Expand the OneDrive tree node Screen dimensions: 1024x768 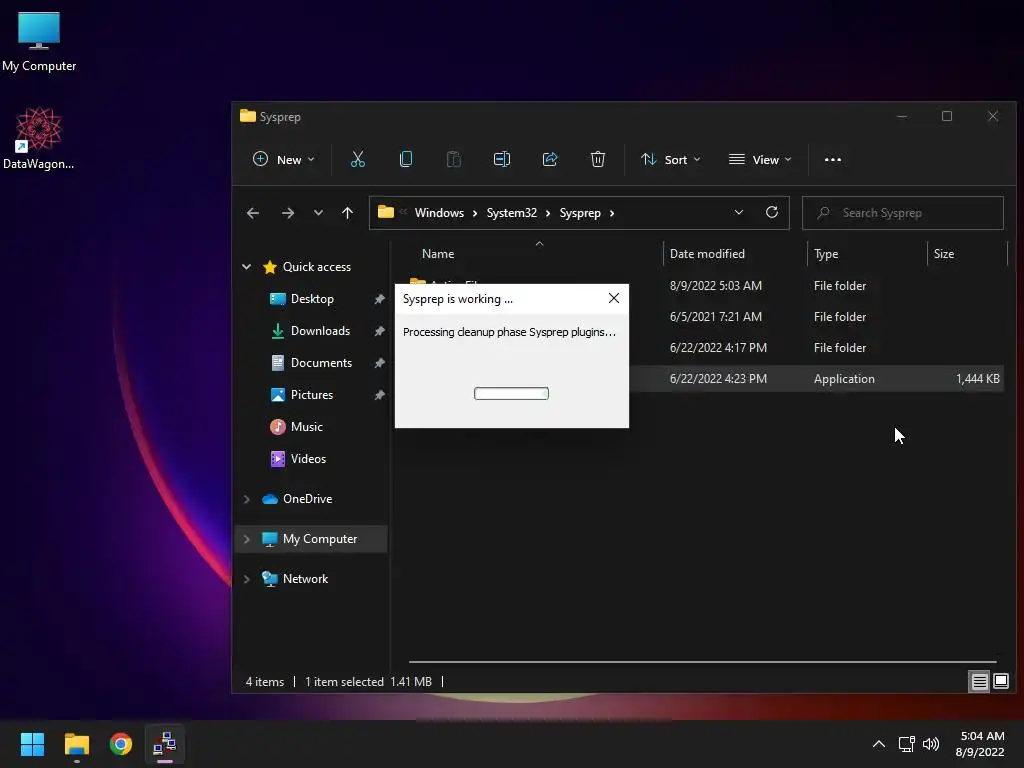(x=246, y=499)
